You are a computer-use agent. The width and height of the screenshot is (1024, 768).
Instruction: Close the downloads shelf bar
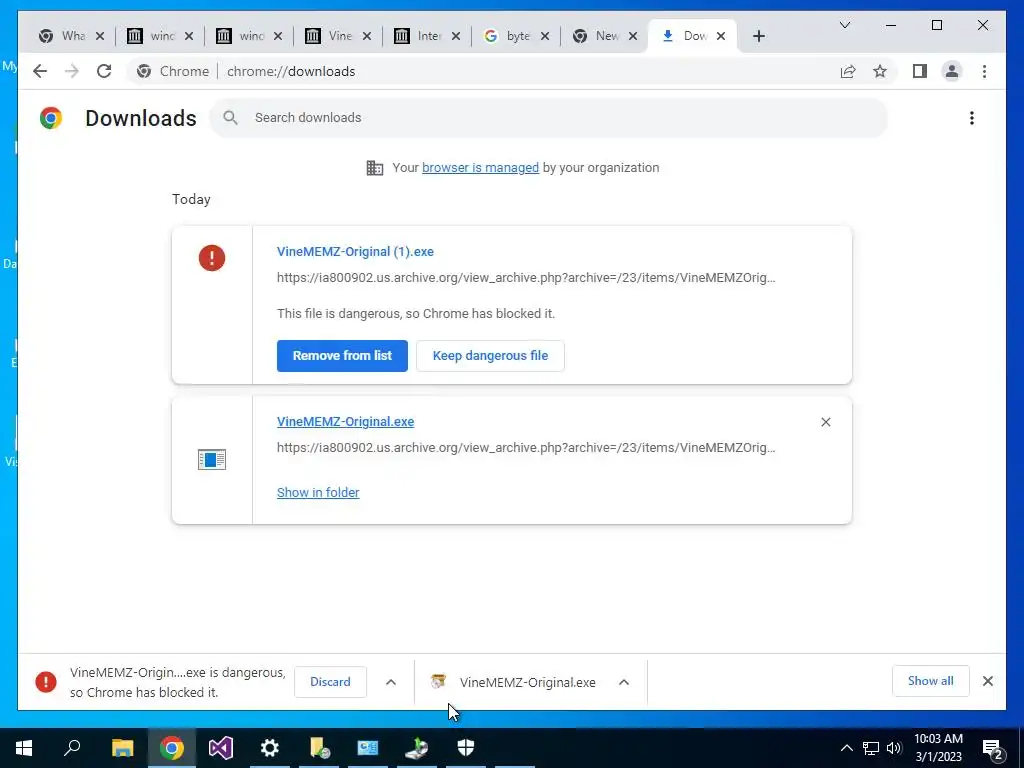pos(987,681)
